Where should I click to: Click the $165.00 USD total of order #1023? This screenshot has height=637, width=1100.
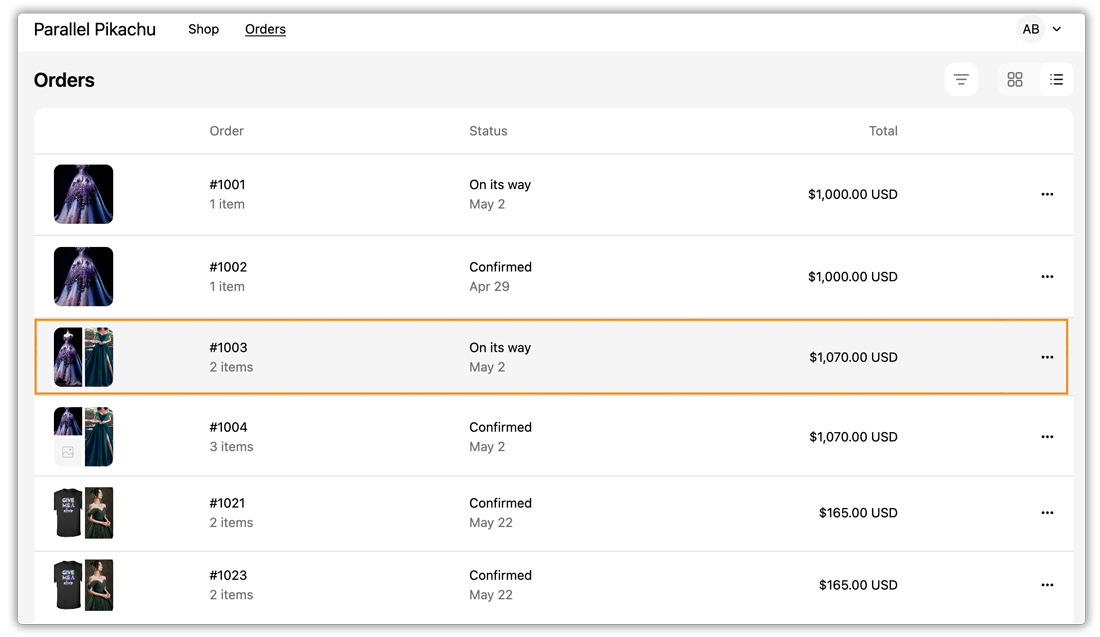tap(858, 585)
